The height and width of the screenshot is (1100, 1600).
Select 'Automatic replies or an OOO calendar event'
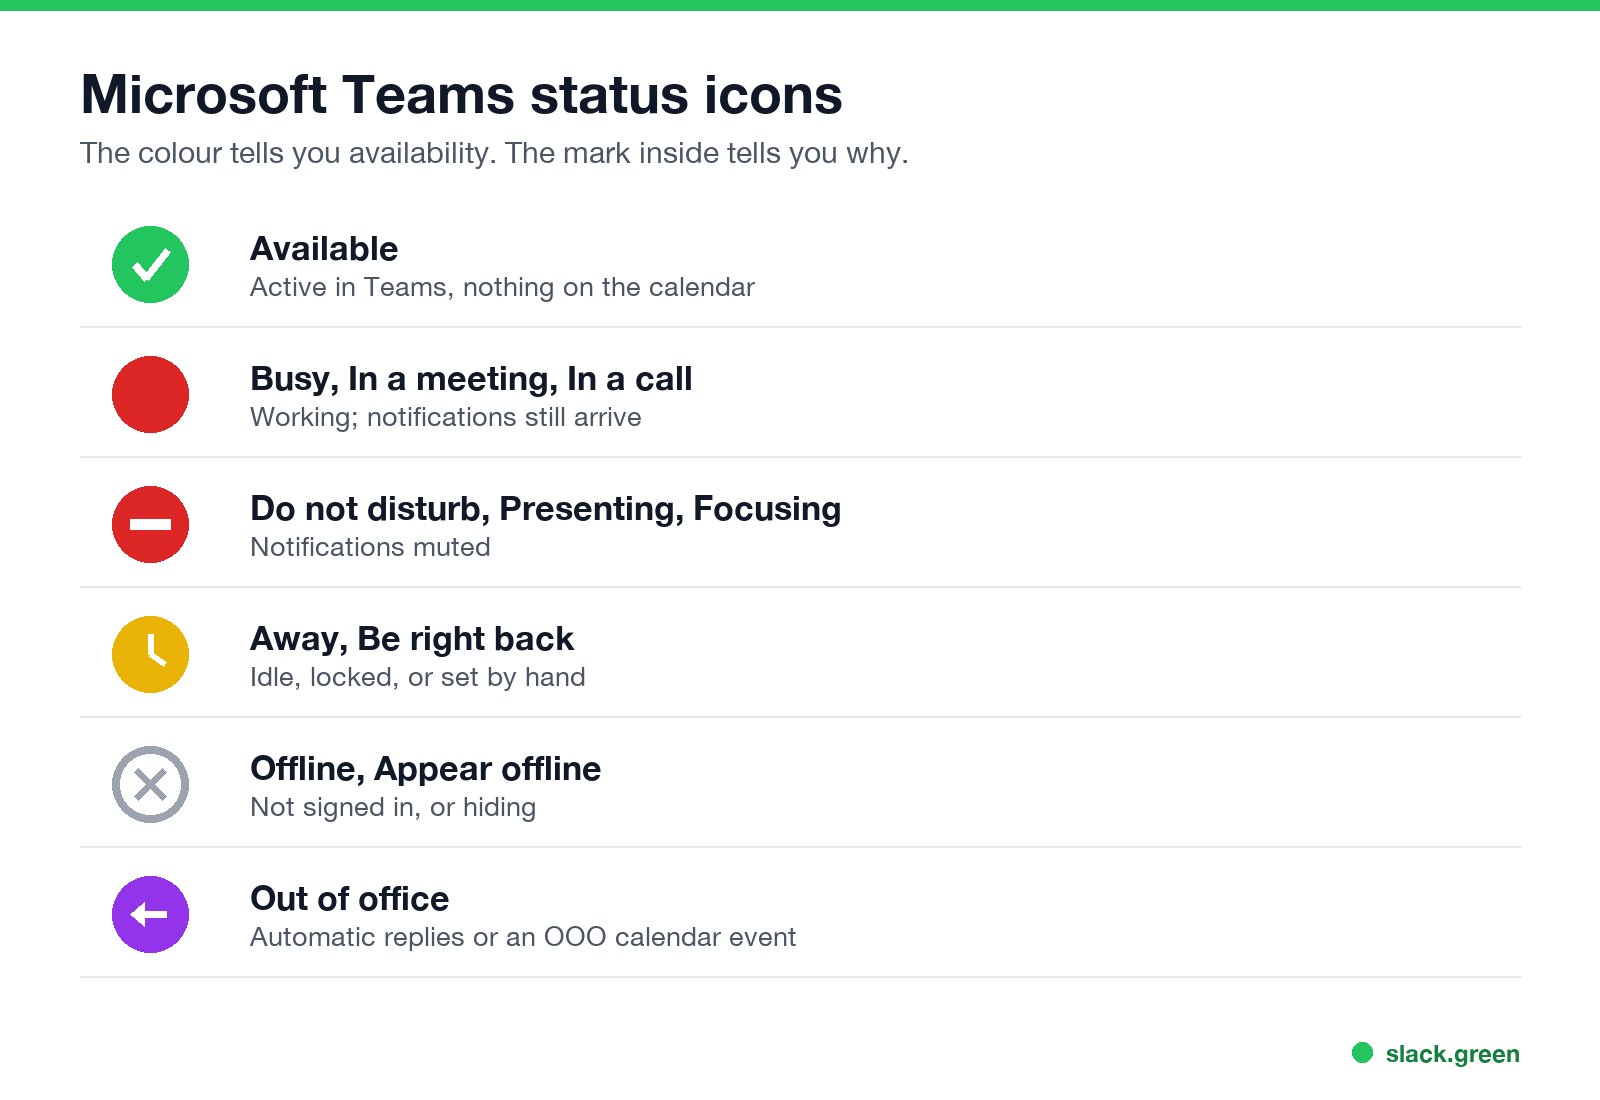pos(523,937)
